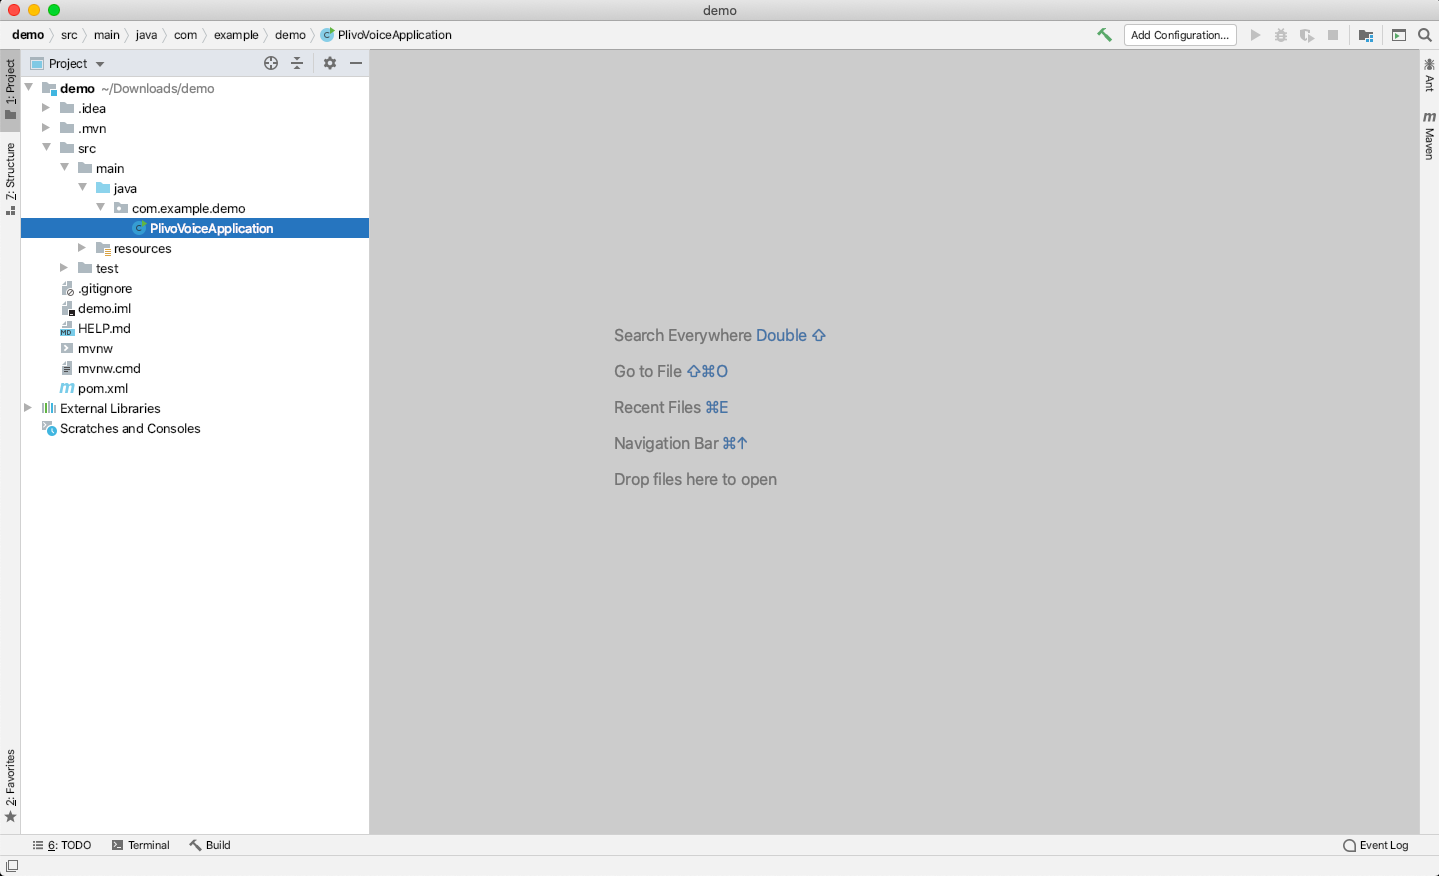This screenshot has width=1439, height=876.
Task: Click the tool window layout icon near search
Action: 1398,35
